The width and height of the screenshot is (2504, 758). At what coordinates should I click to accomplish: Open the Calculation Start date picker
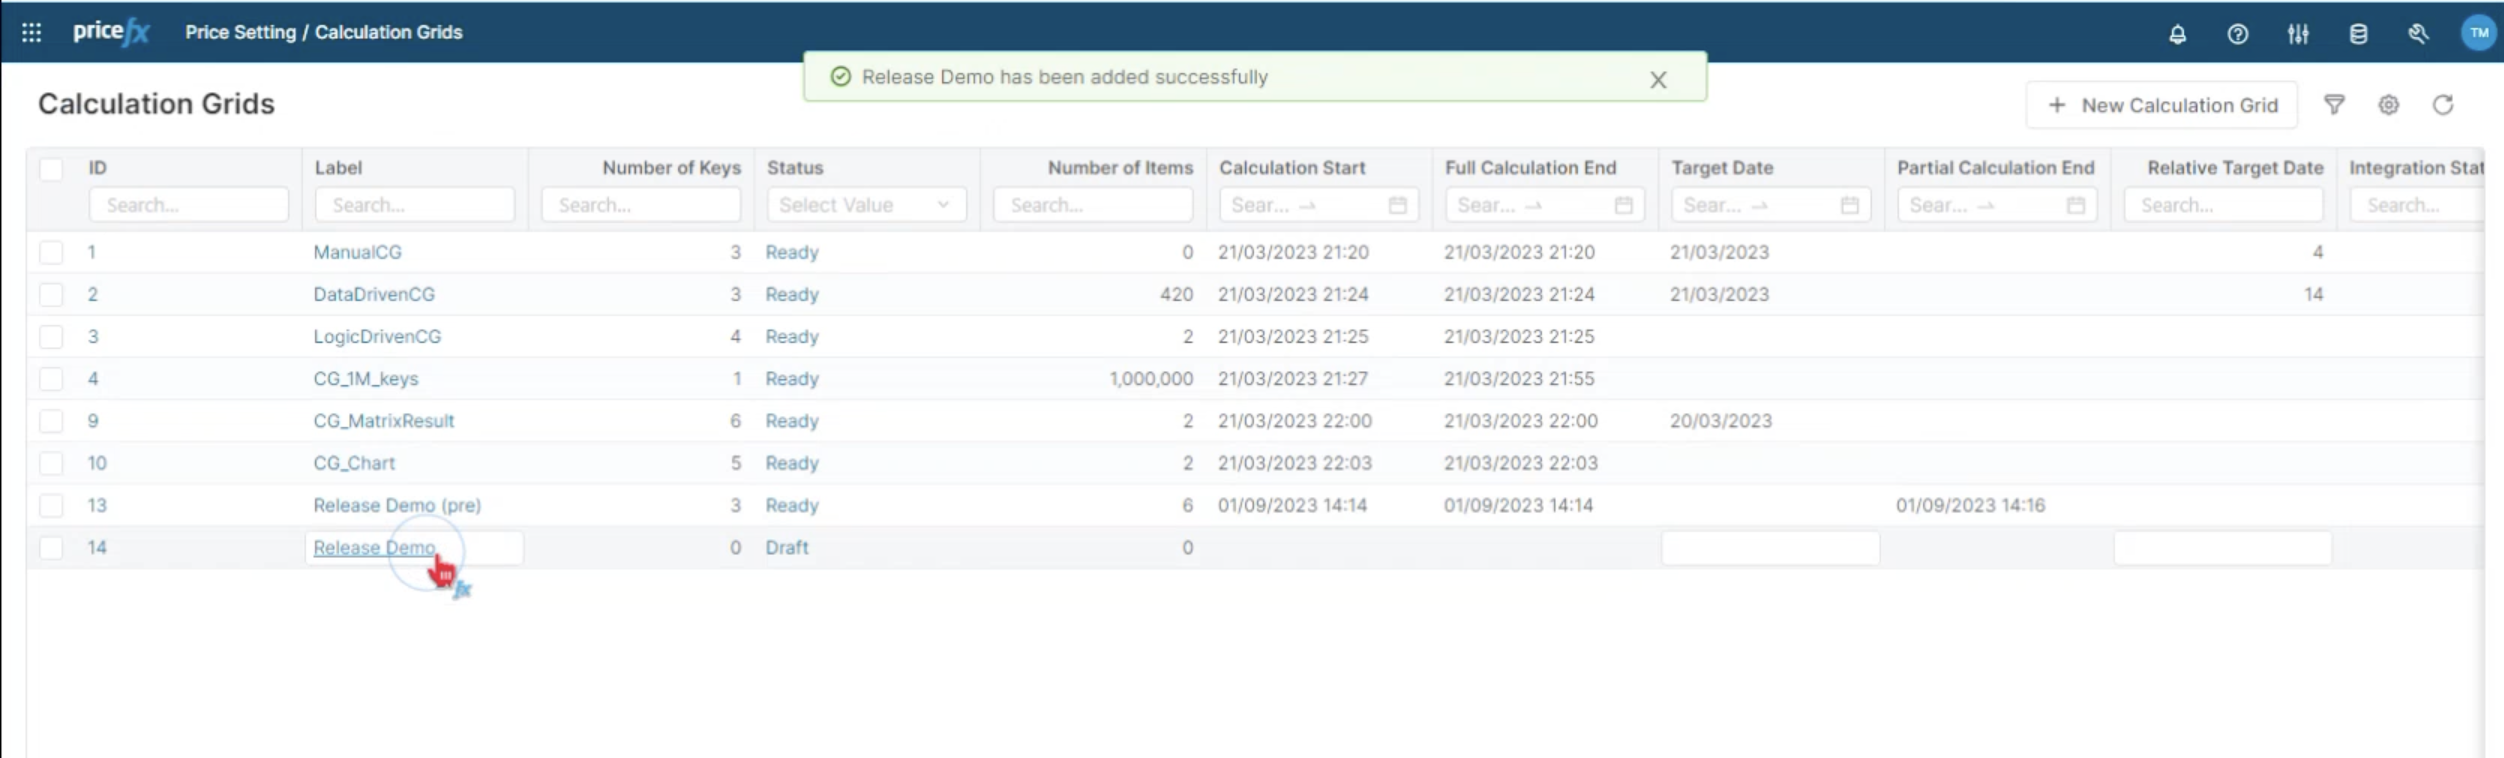pos(1397,205)
